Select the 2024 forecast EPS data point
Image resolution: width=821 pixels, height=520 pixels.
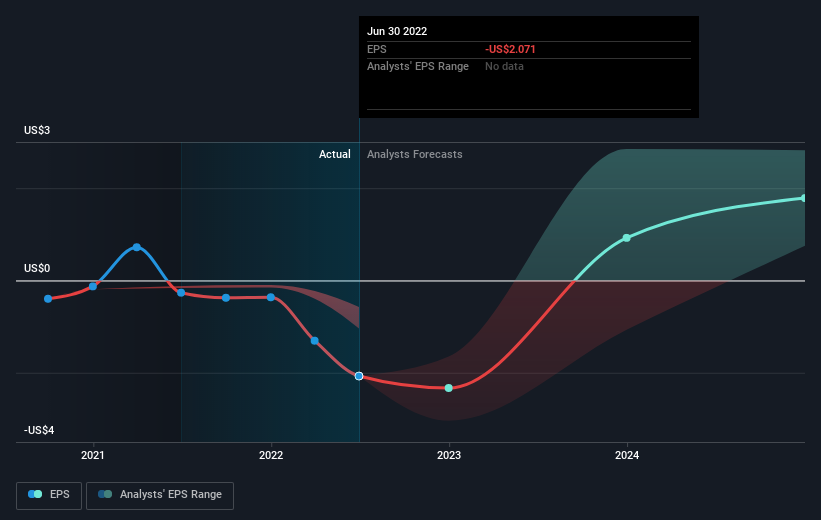coord(626,238)
